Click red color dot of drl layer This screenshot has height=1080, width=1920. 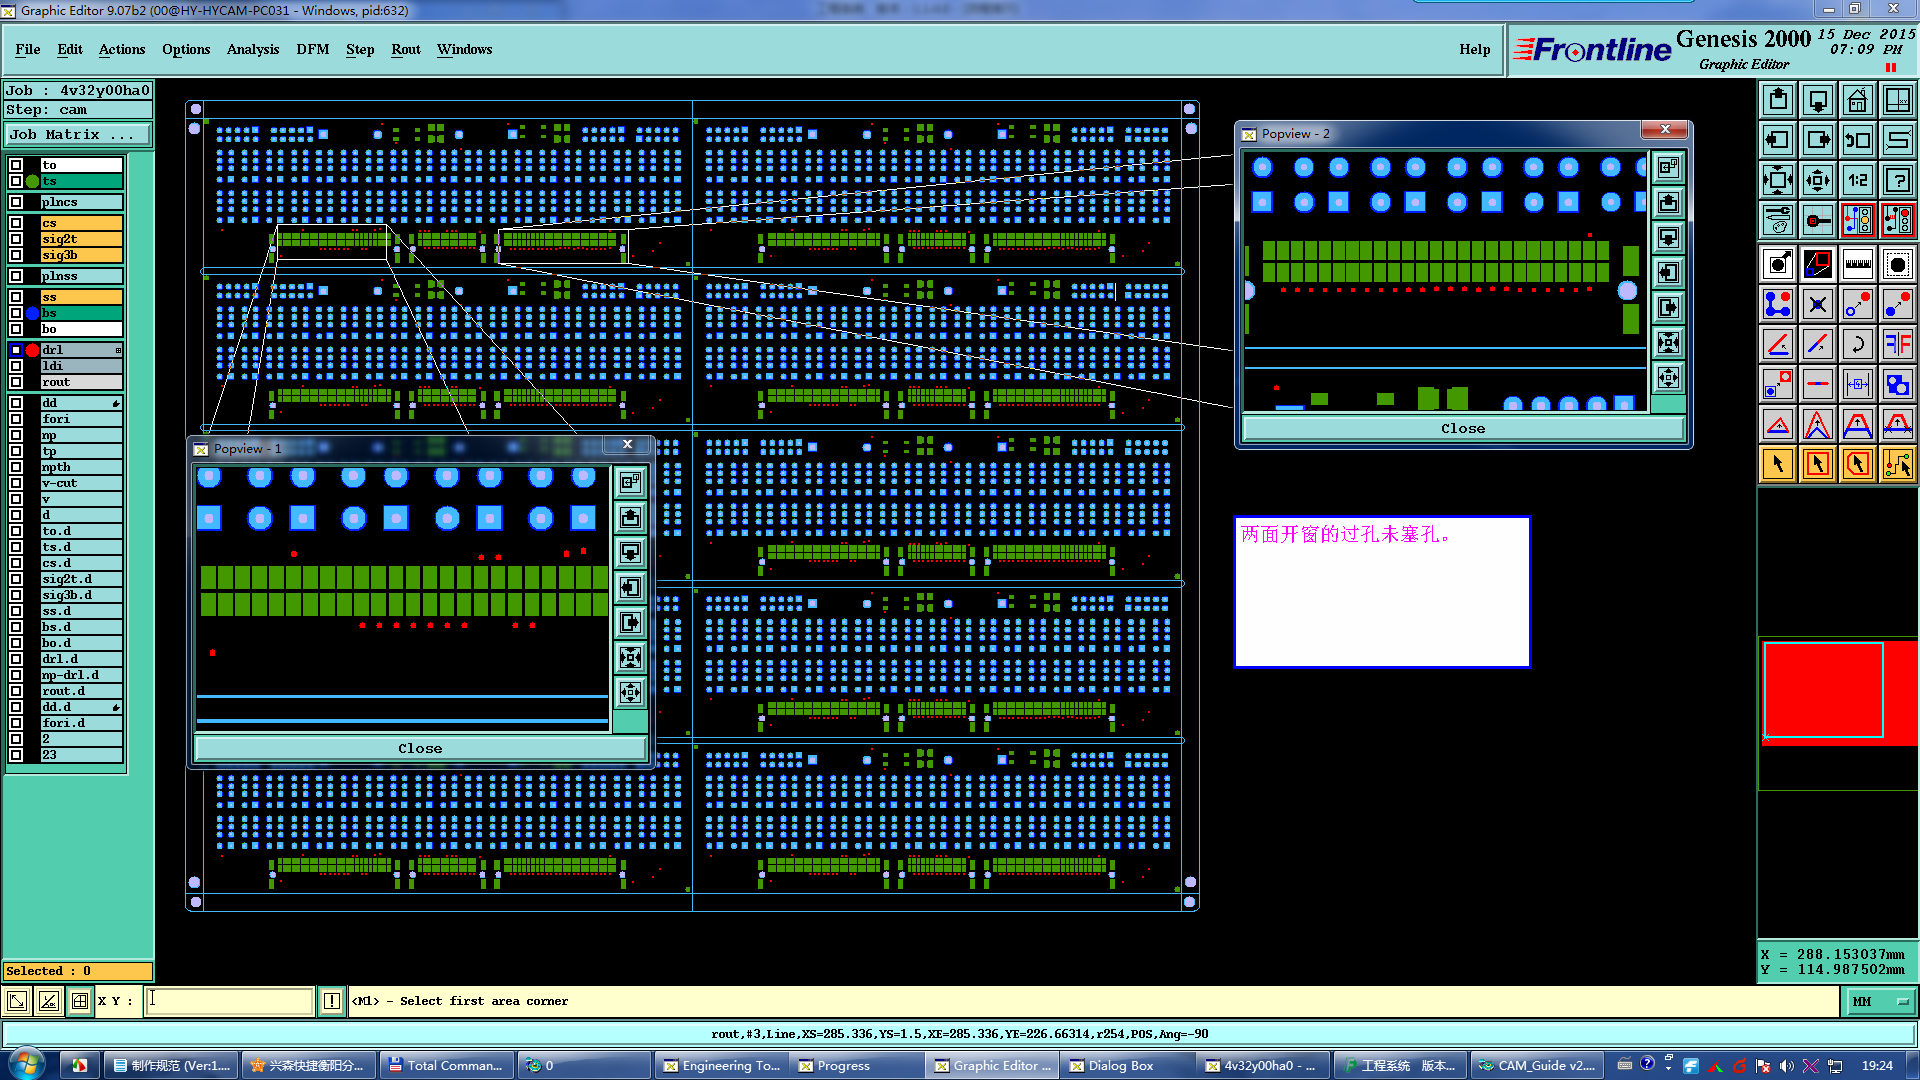pos(33,350)
